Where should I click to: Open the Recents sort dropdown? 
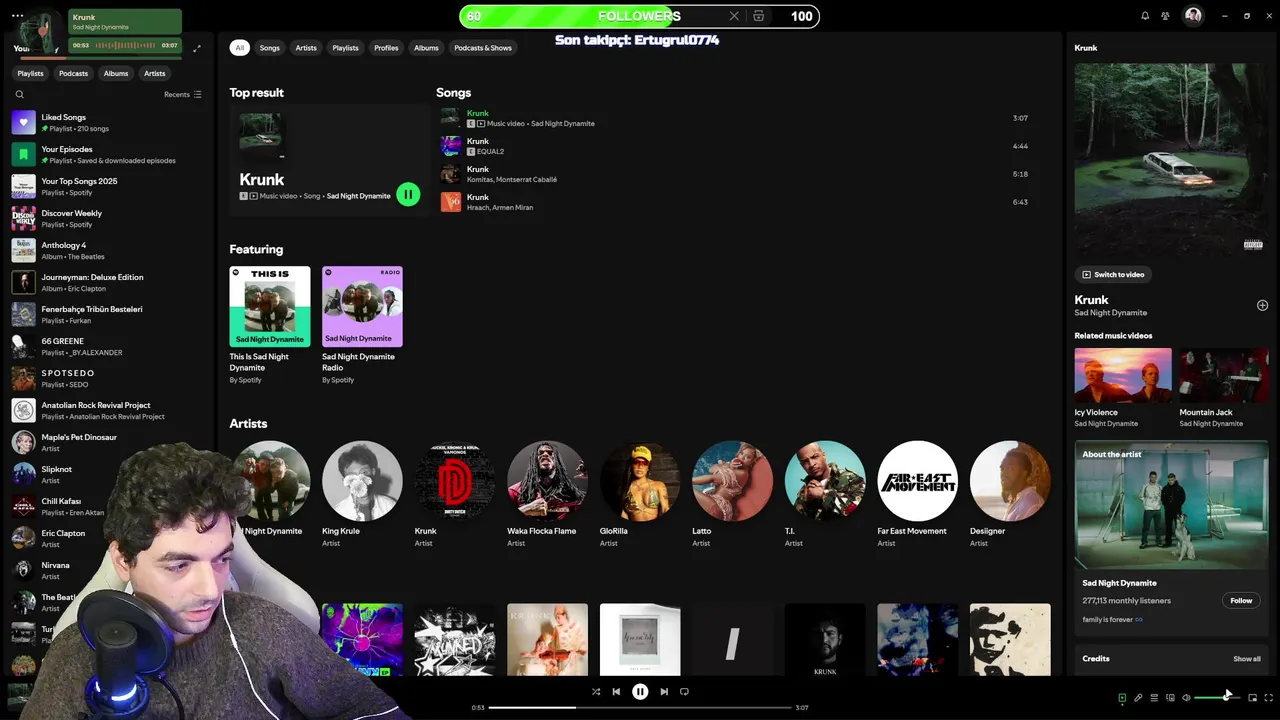[183, 95]
